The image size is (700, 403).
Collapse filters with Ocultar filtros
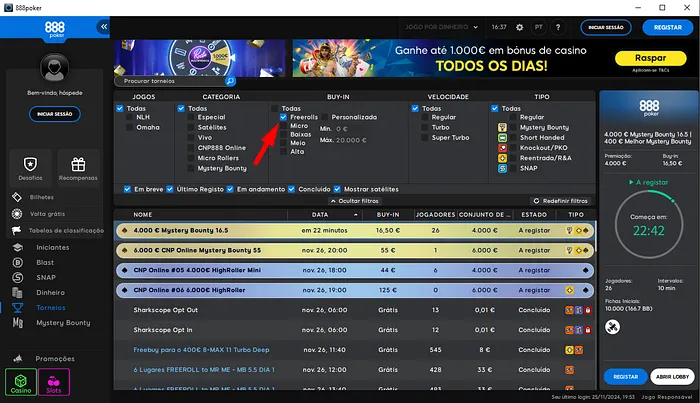(354, 201)
